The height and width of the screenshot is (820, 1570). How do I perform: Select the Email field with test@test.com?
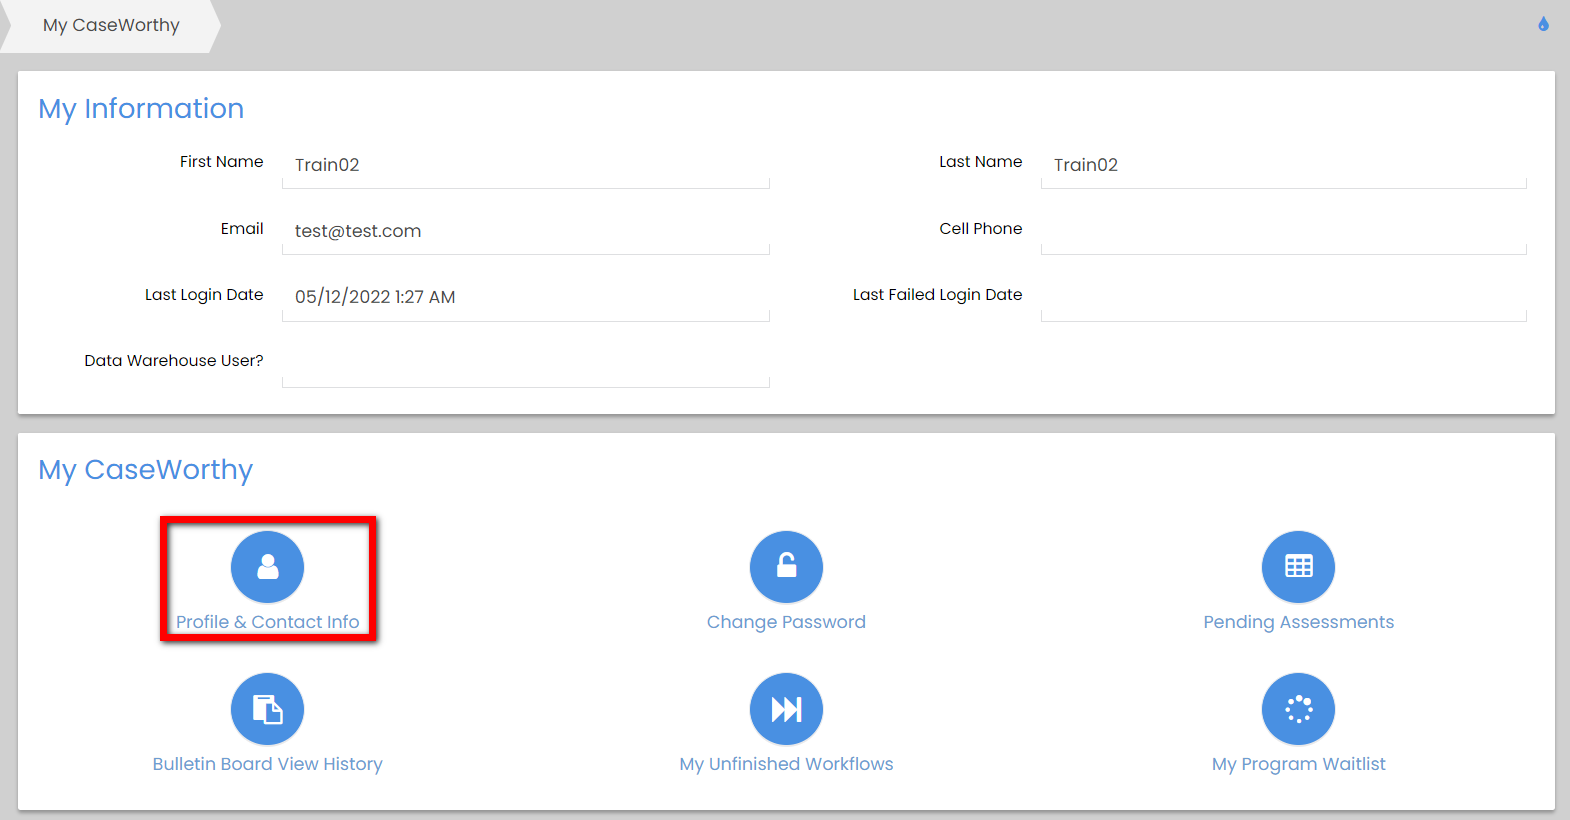(525, 232)
